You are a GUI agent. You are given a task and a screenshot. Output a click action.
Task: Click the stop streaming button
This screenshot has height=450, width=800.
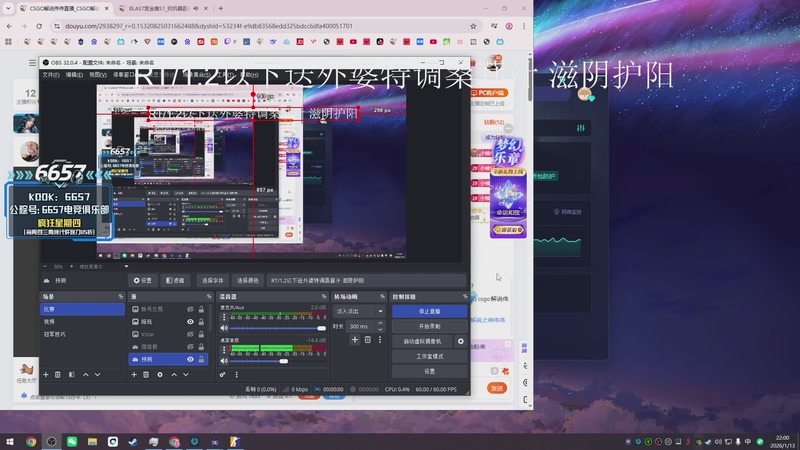429,311
